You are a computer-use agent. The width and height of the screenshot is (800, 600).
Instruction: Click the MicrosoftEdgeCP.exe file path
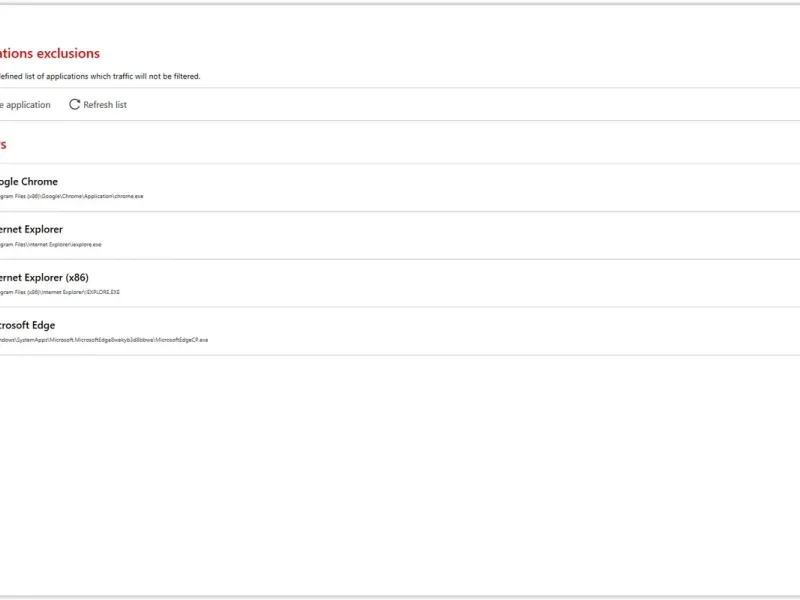click(104, 340)
